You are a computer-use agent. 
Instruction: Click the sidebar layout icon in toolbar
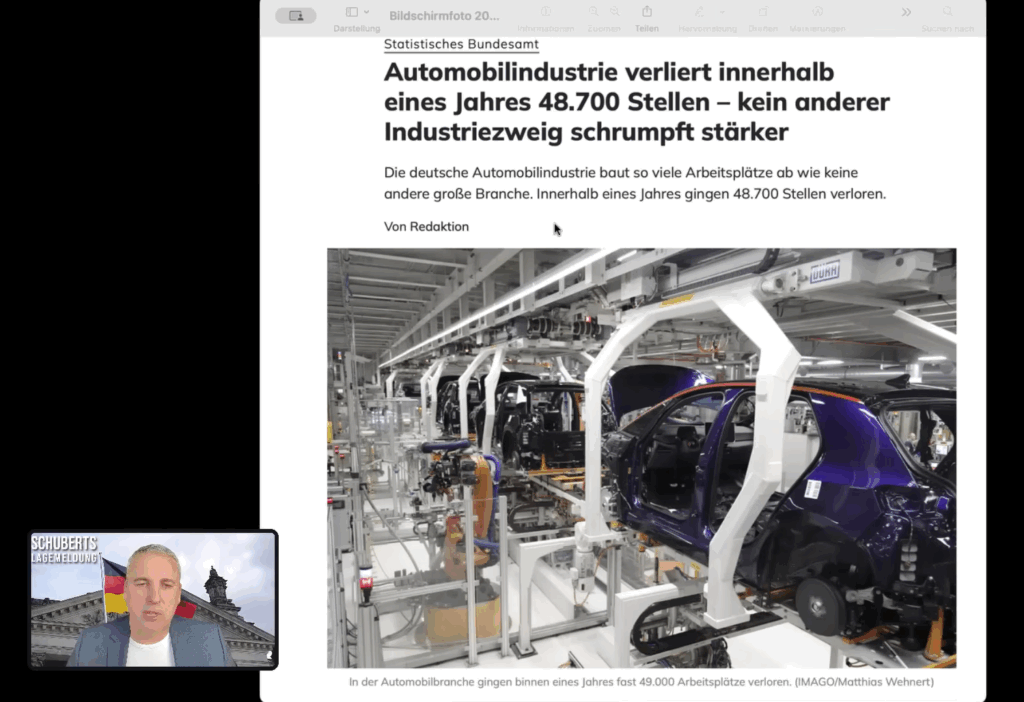tap(352, 12)
